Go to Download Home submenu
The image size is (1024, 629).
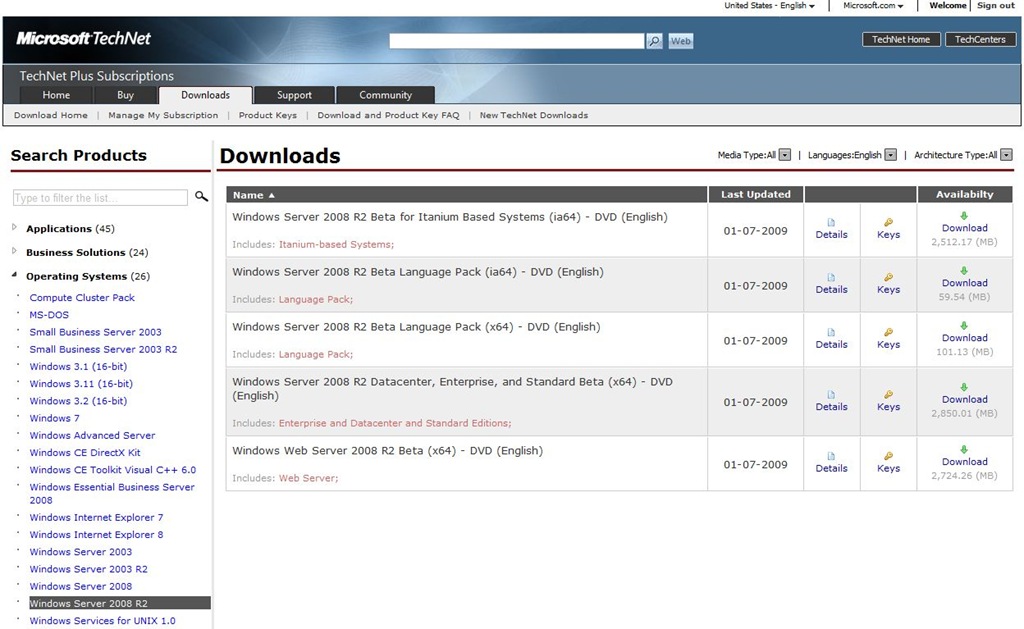pos(51,115)
